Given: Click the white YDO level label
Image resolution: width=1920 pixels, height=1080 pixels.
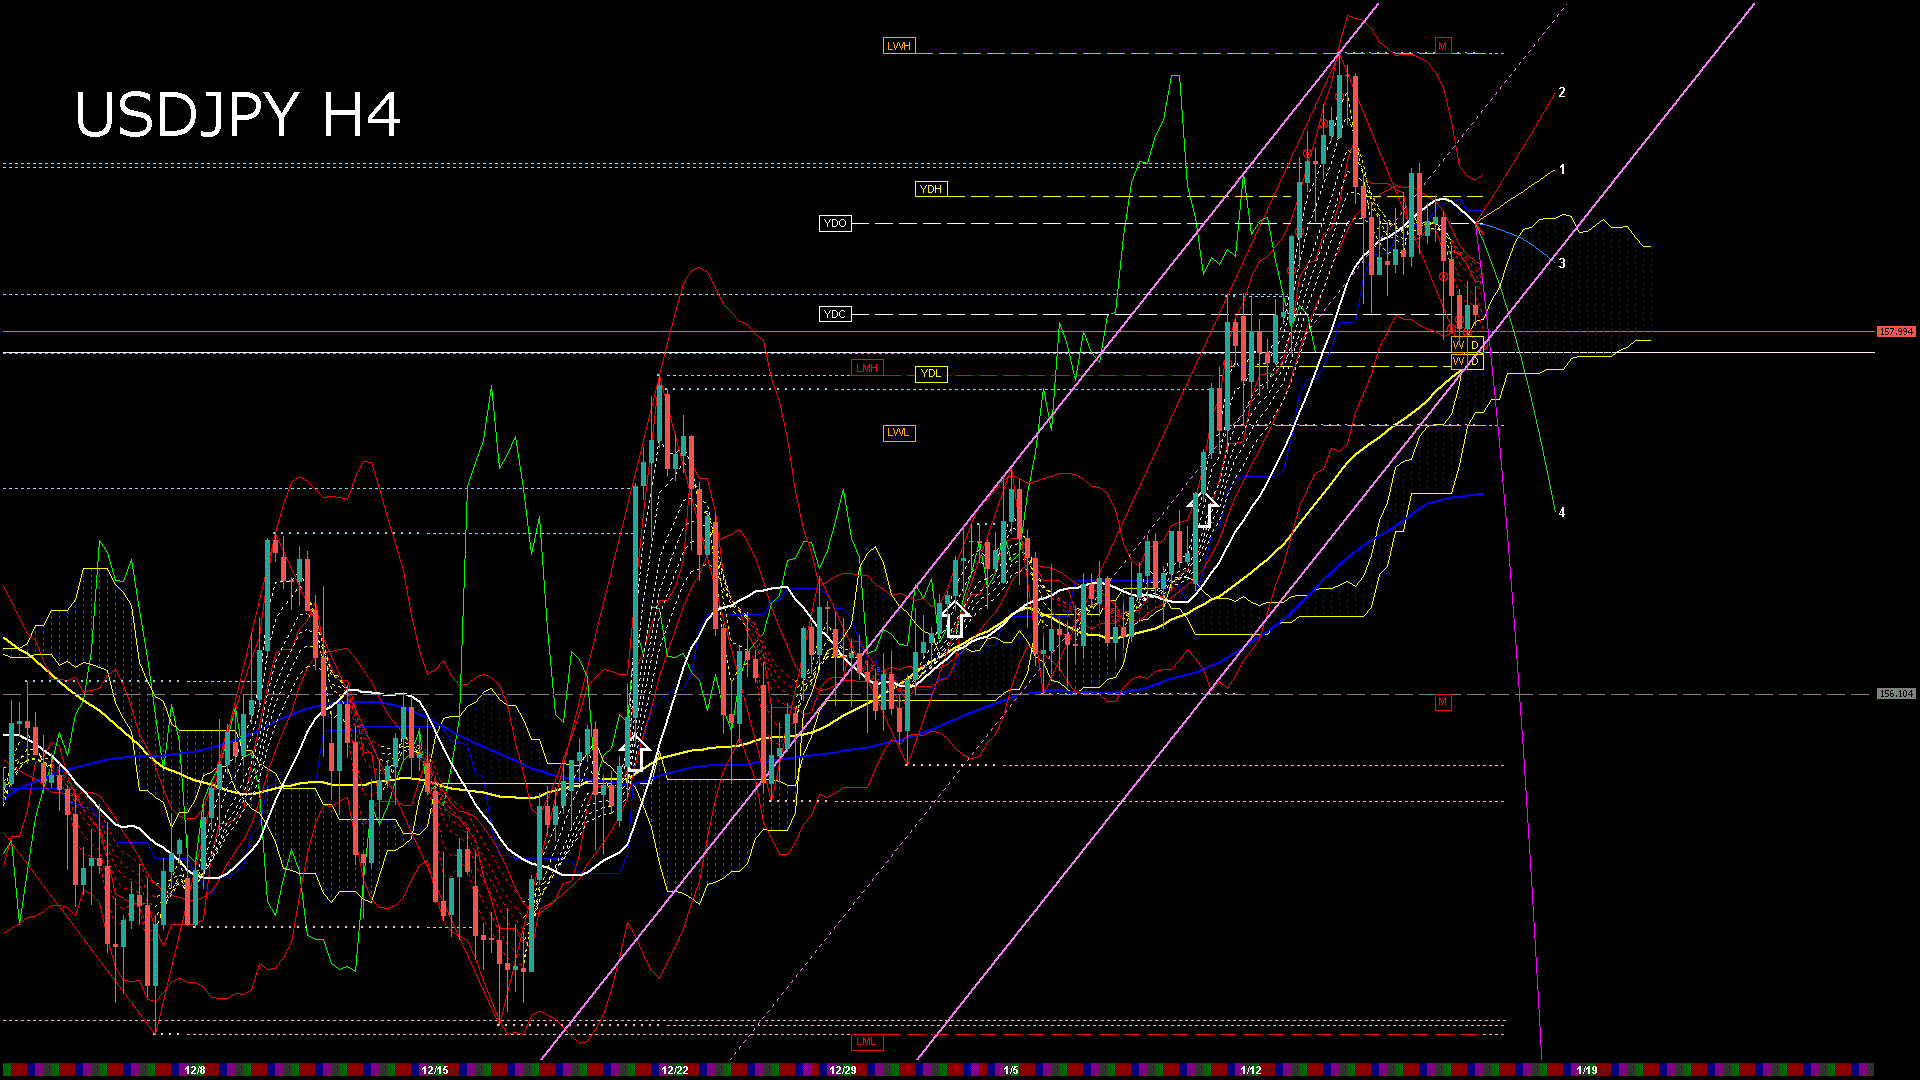Looking at the screenshot, I should (835, 223).
